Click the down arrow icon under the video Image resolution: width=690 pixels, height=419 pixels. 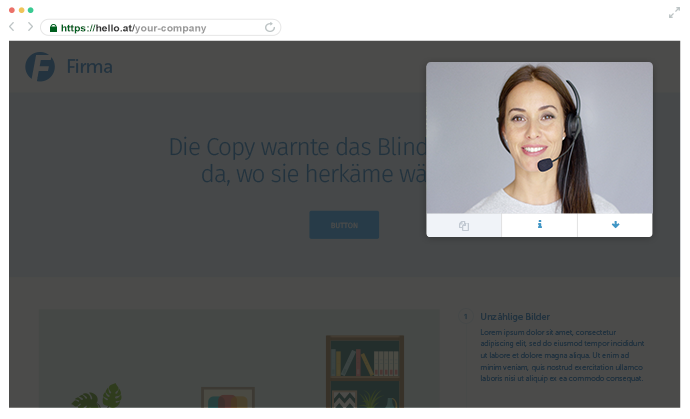coord(615,225)
